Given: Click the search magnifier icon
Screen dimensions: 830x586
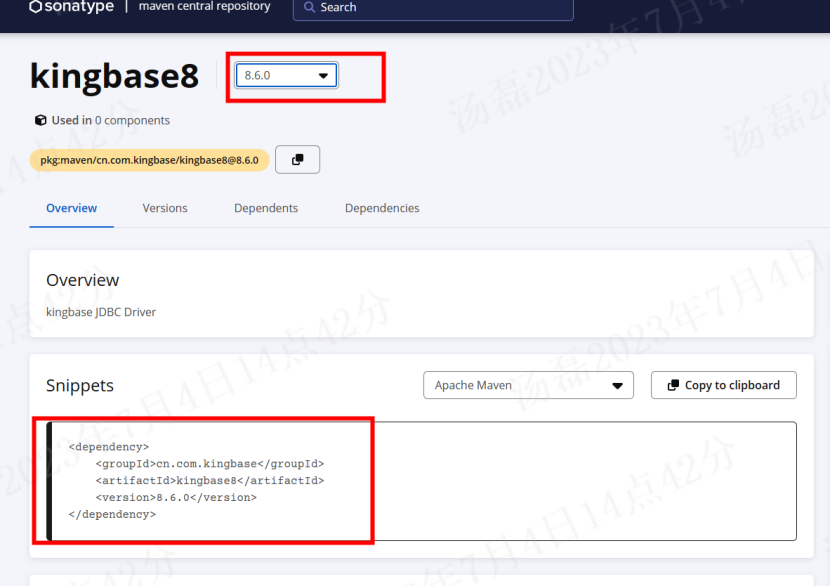Looking at the screenshot, I should 309,7.
